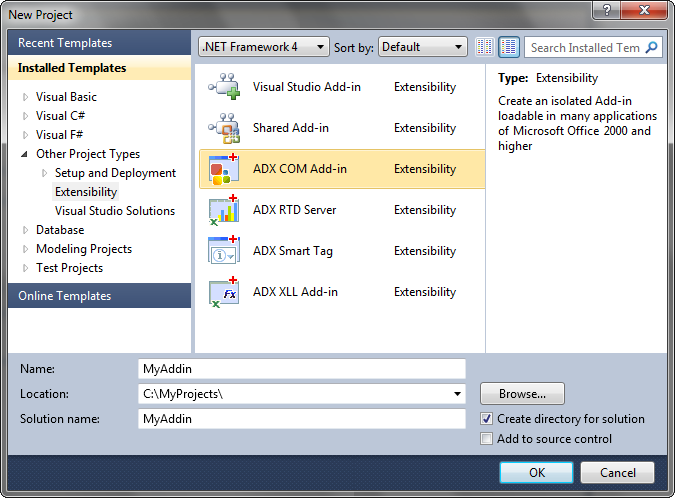This screenshot has width=675, height=498.
Task: Choose the ADX COM Add-in icon
Action: tap(224, 169)
